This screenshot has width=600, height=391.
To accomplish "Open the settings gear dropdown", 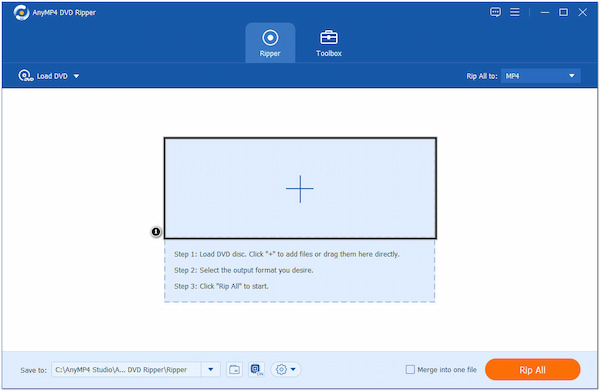I will click(286, 370).
